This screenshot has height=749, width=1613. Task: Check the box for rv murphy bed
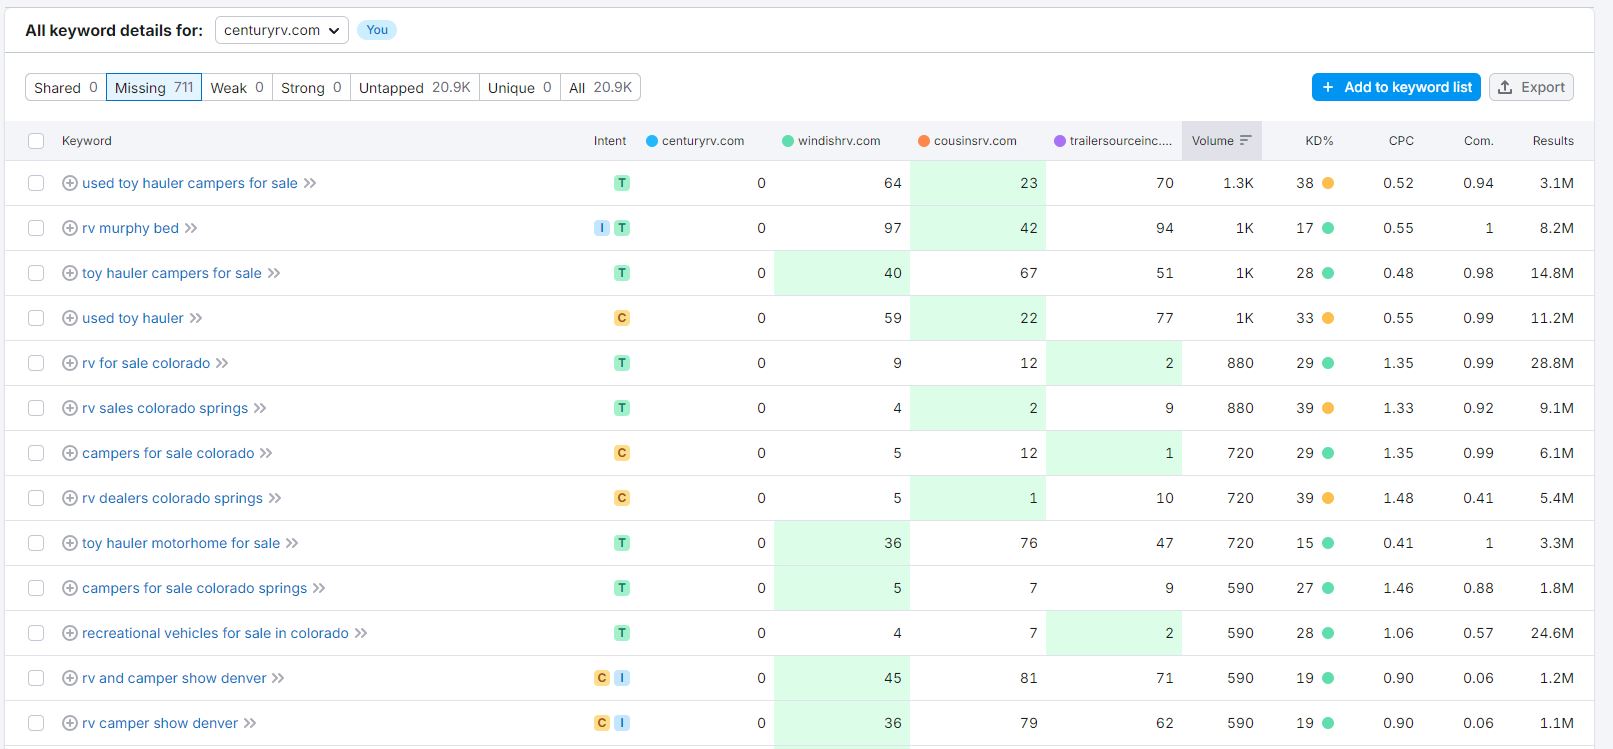[x=36, y=228]
